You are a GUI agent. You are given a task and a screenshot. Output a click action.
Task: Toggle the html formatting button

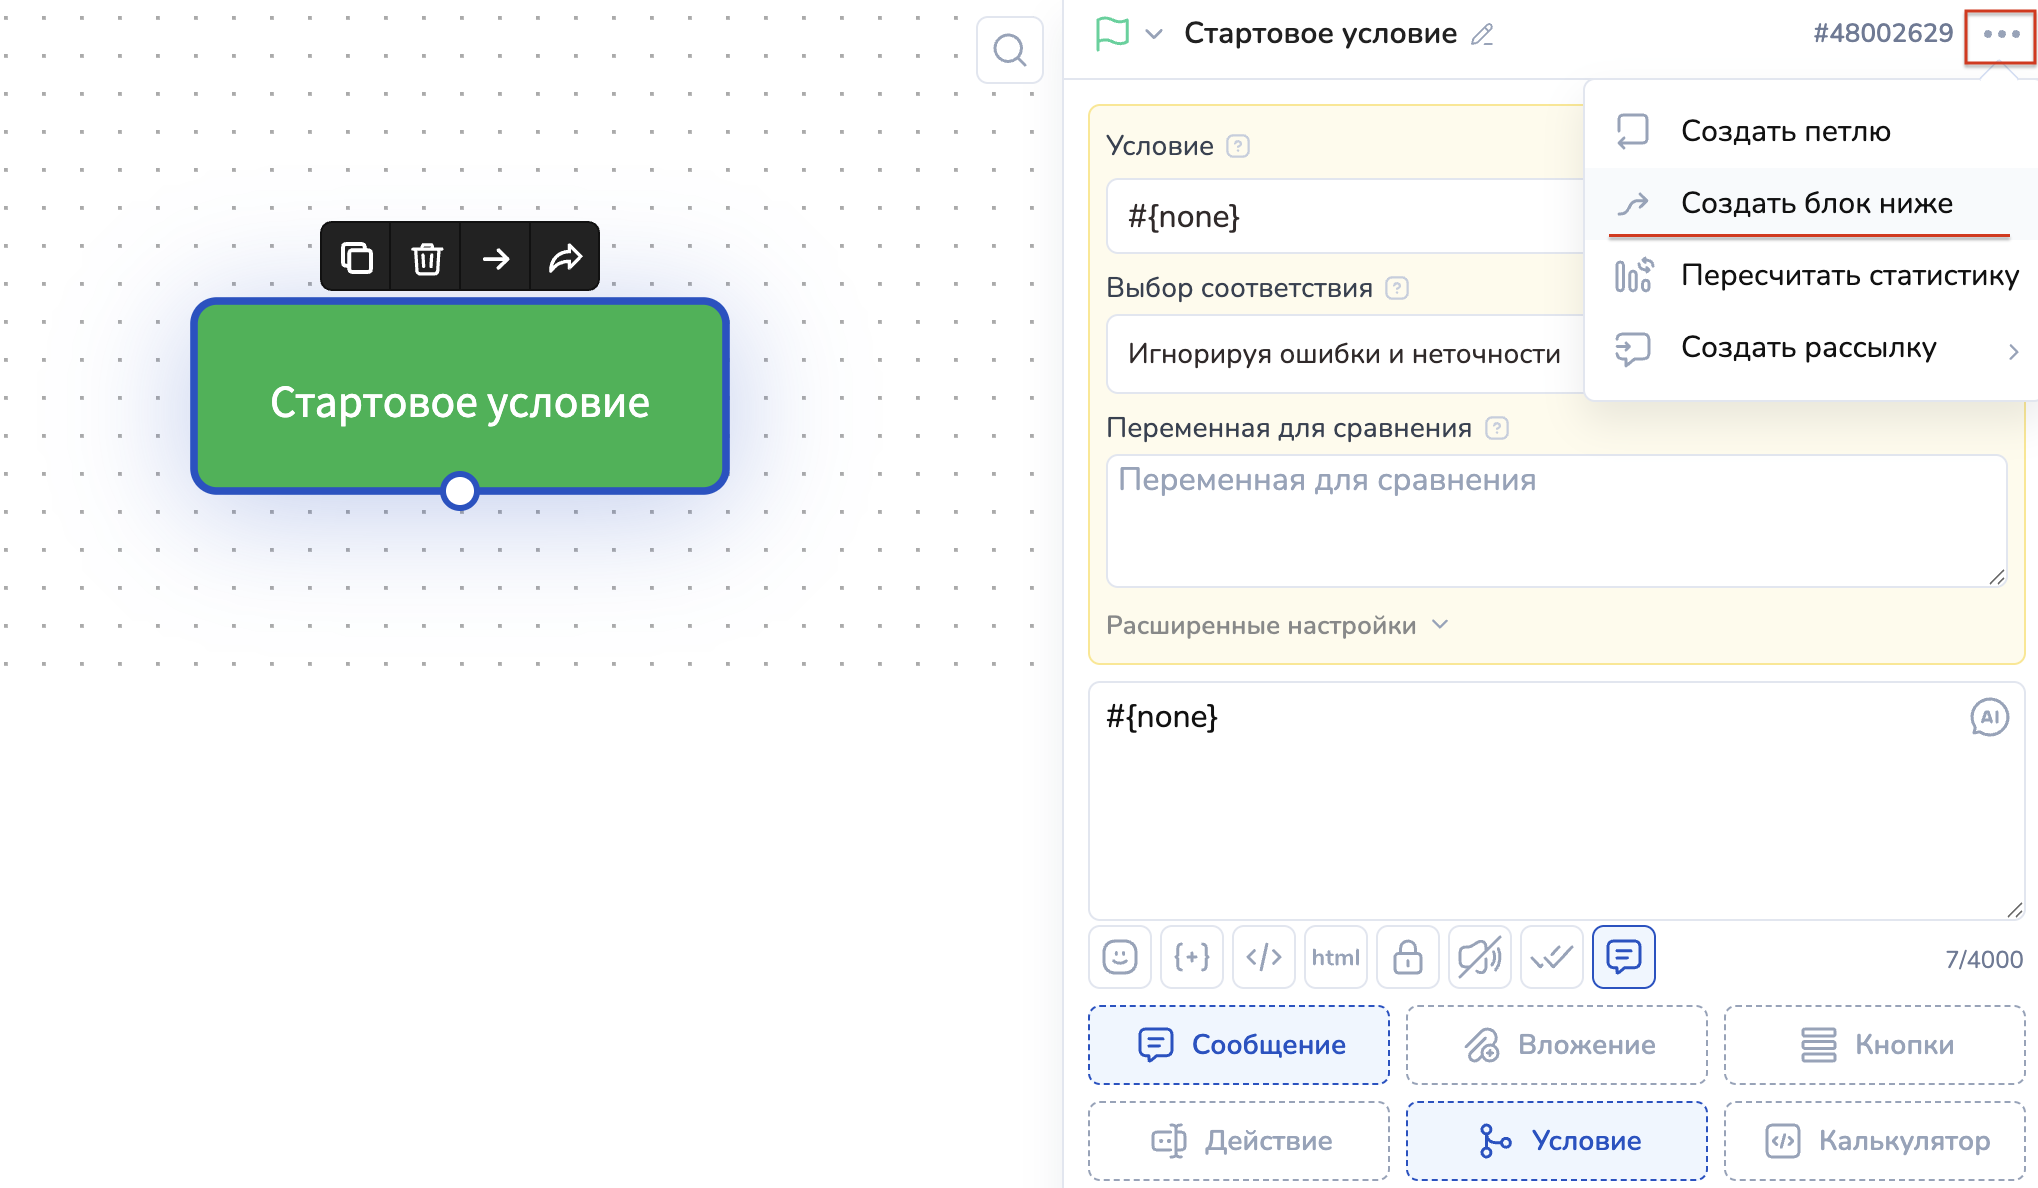(1335, 957)
